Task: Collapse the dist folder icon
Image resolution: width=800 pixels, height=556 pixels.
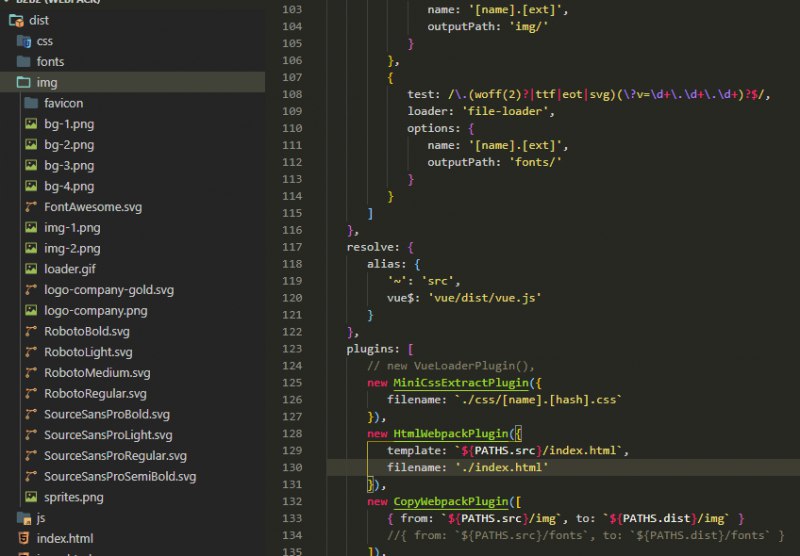Action: click(x=16, y=20)
